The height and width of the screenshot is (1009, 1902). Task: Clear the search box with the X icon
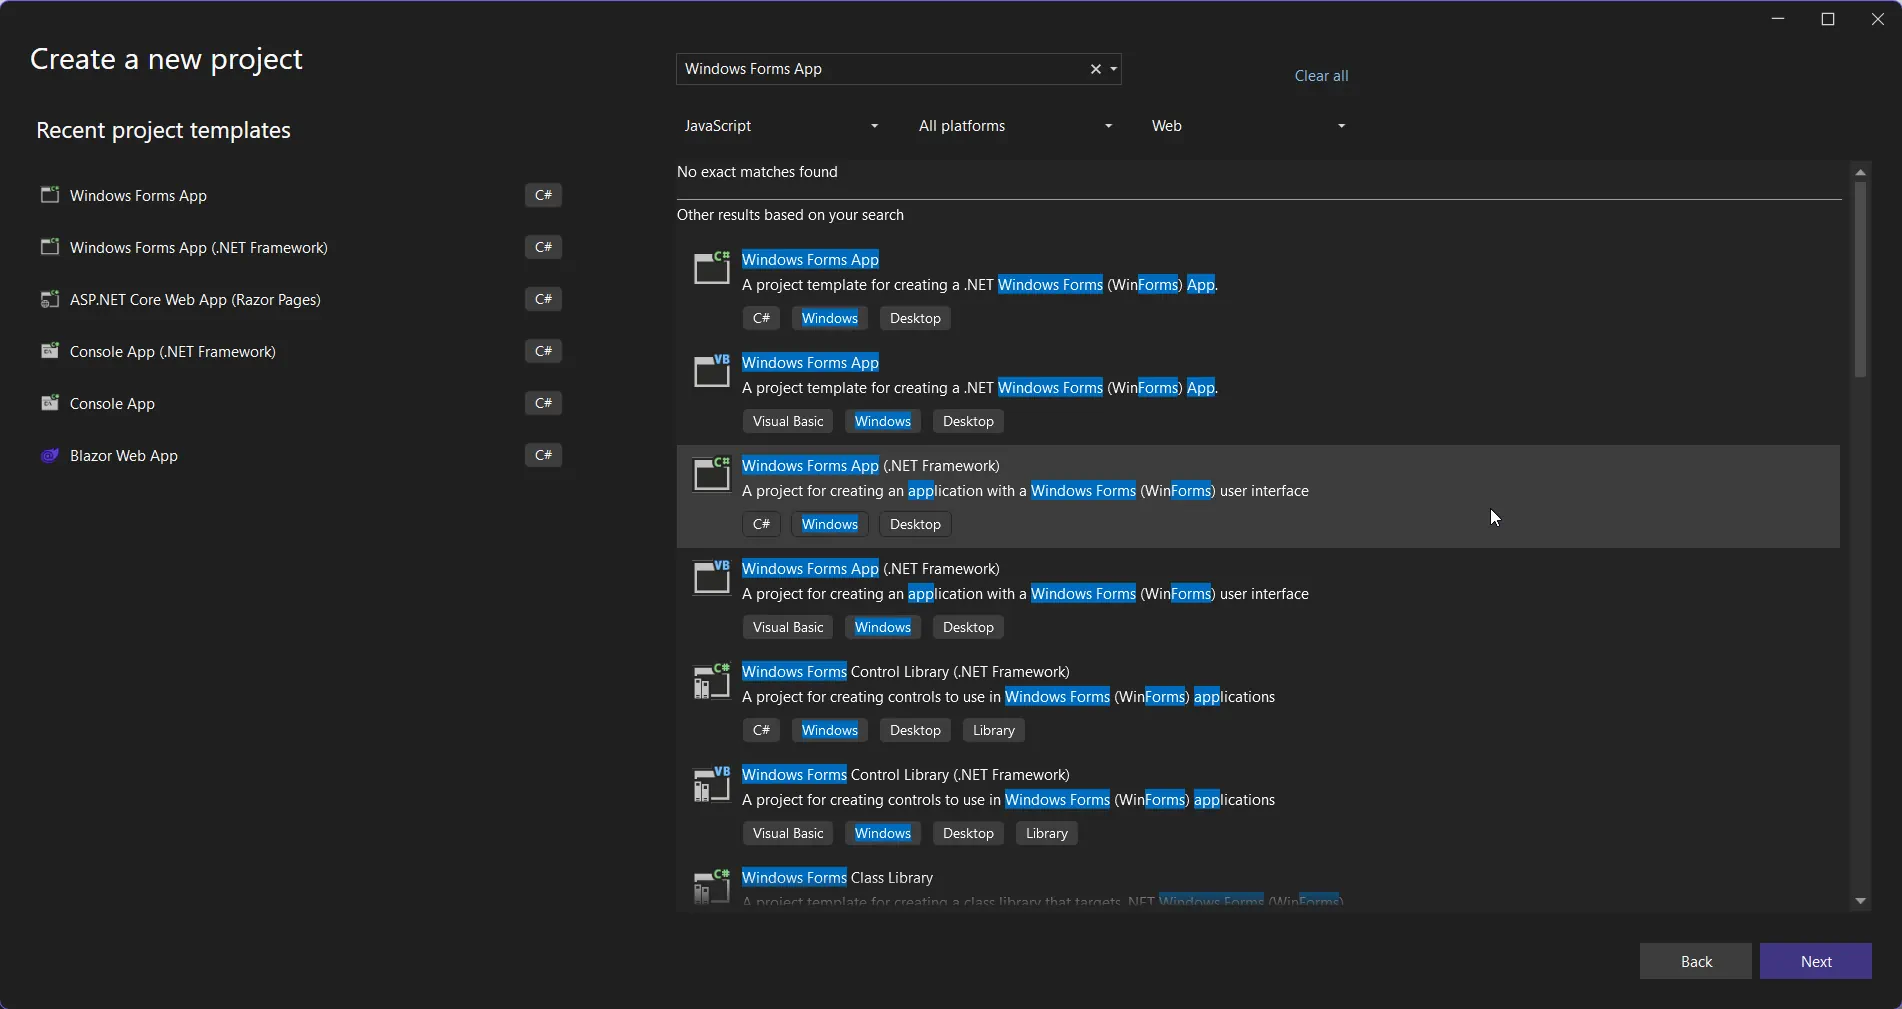tap(1095, 69)
